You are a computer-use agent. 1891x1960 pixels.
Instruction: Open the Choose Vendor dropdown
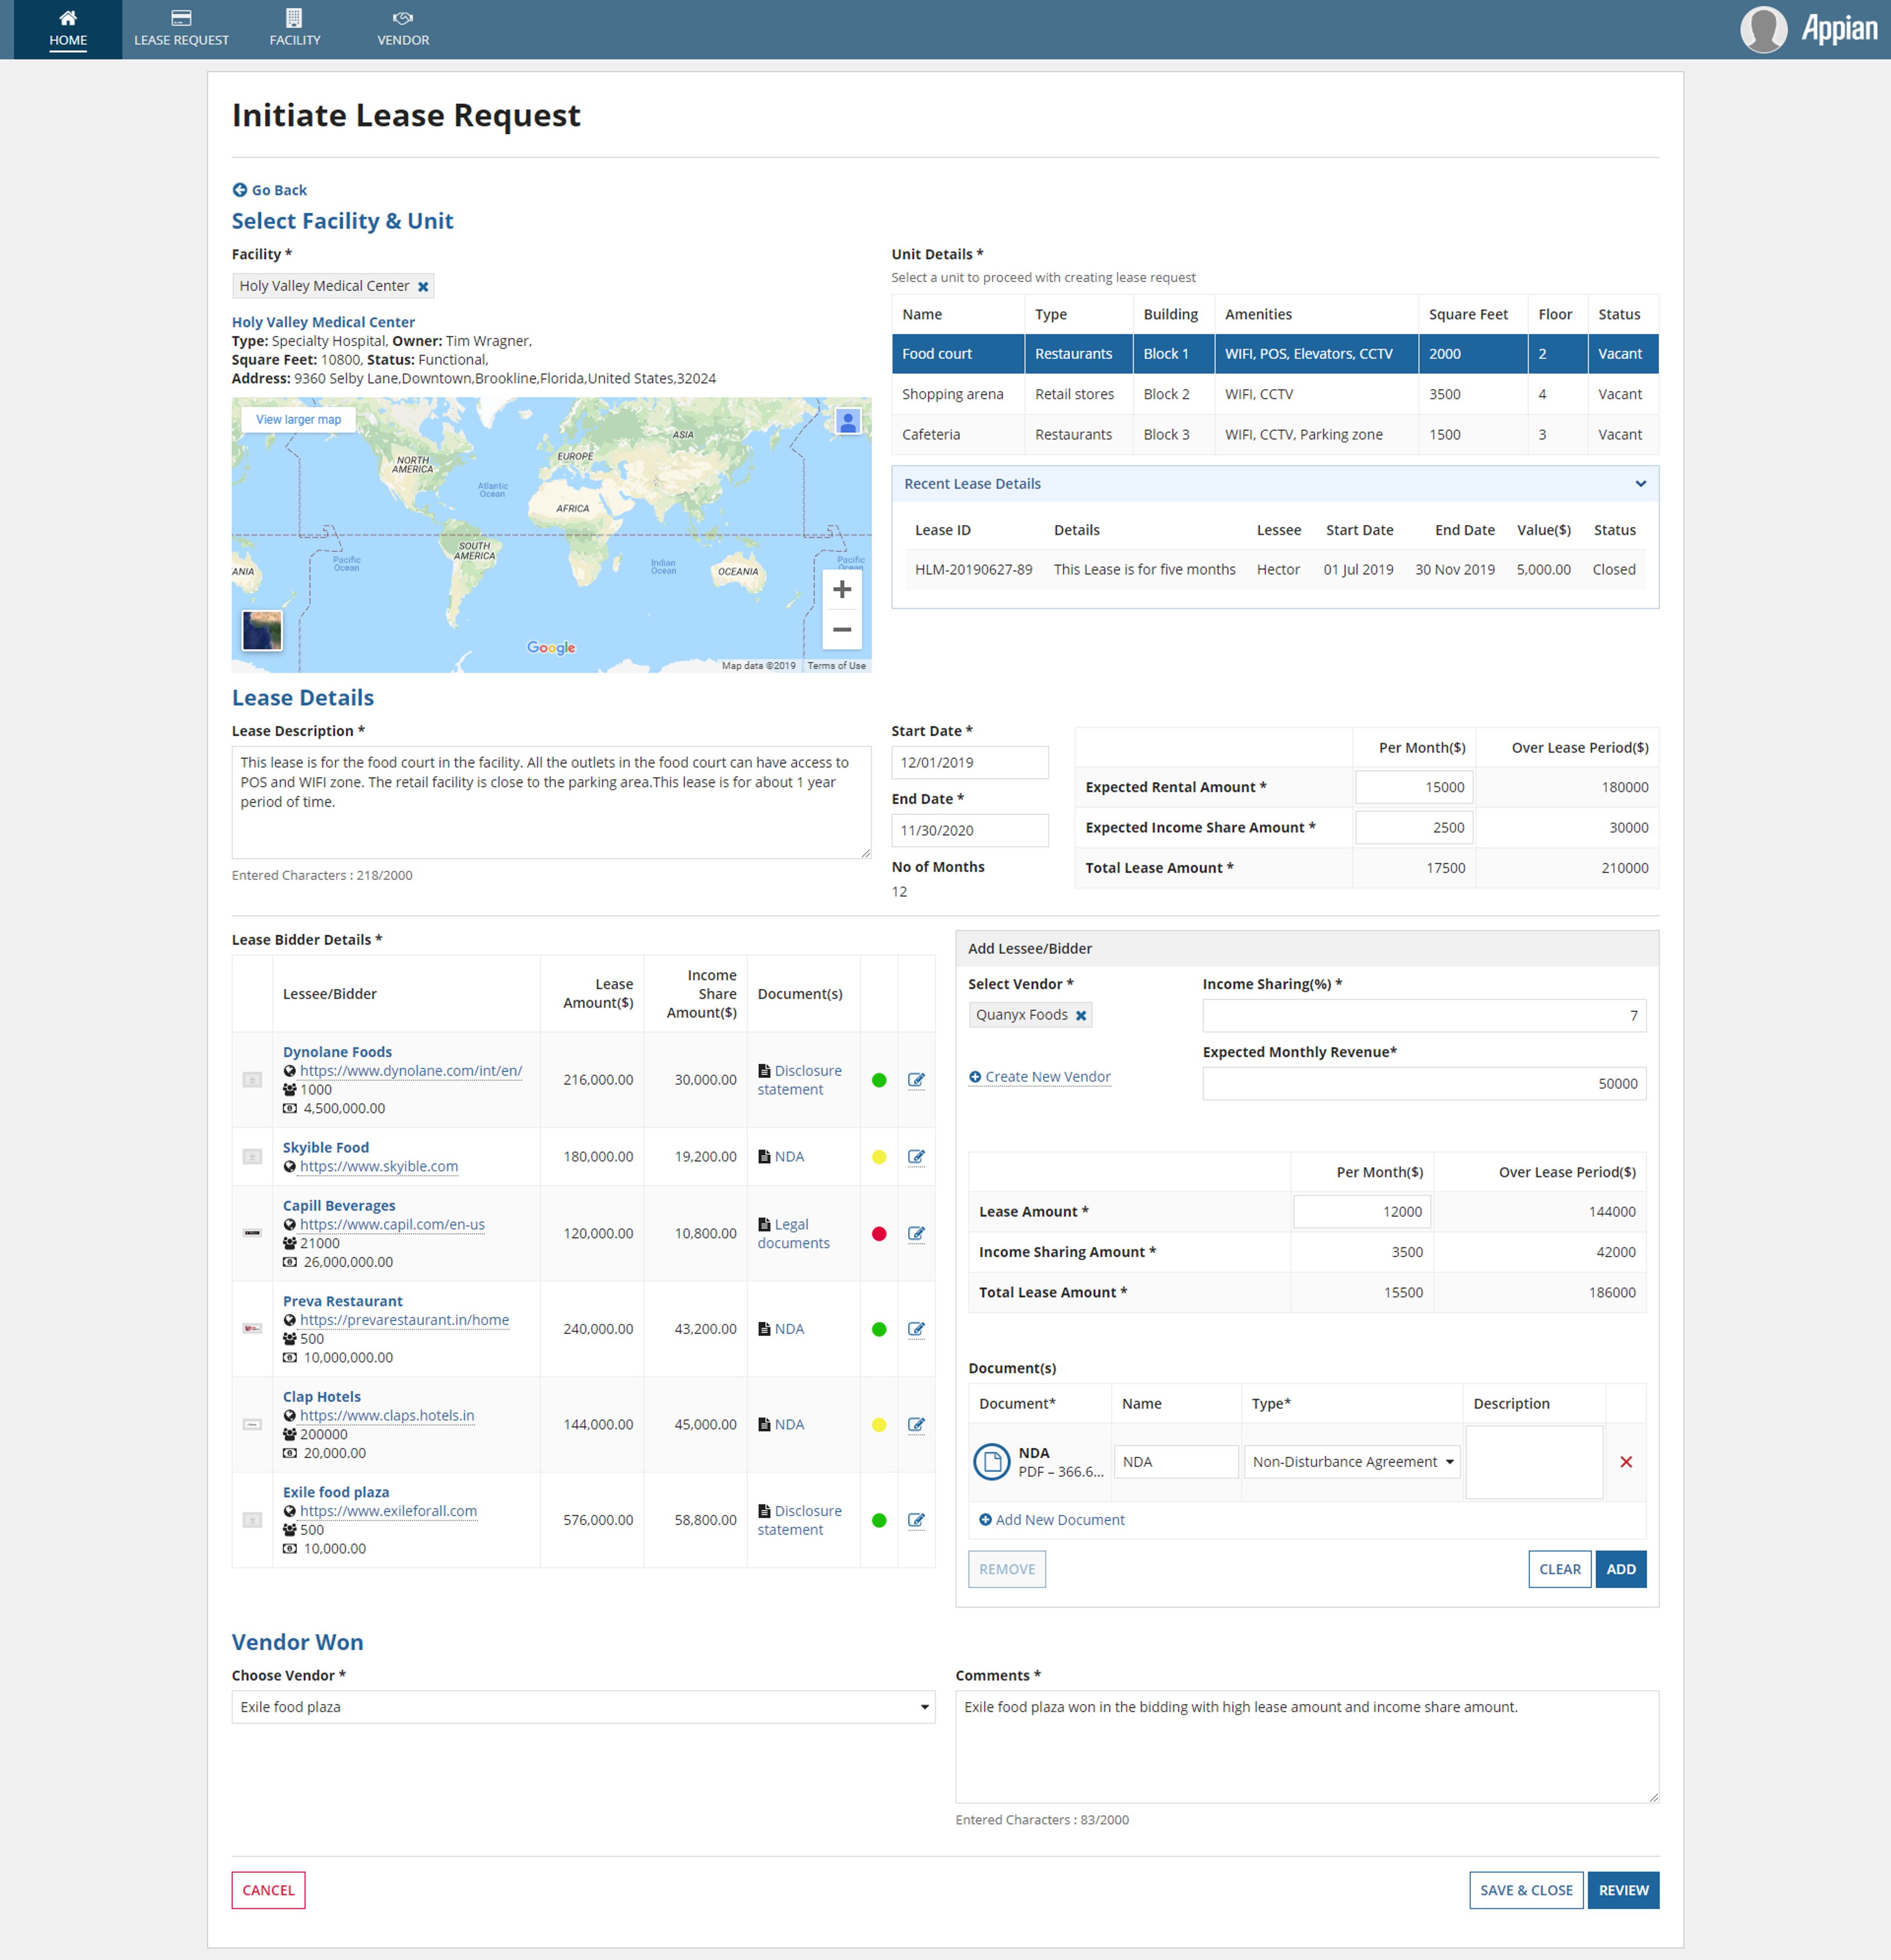[583, 1708]
